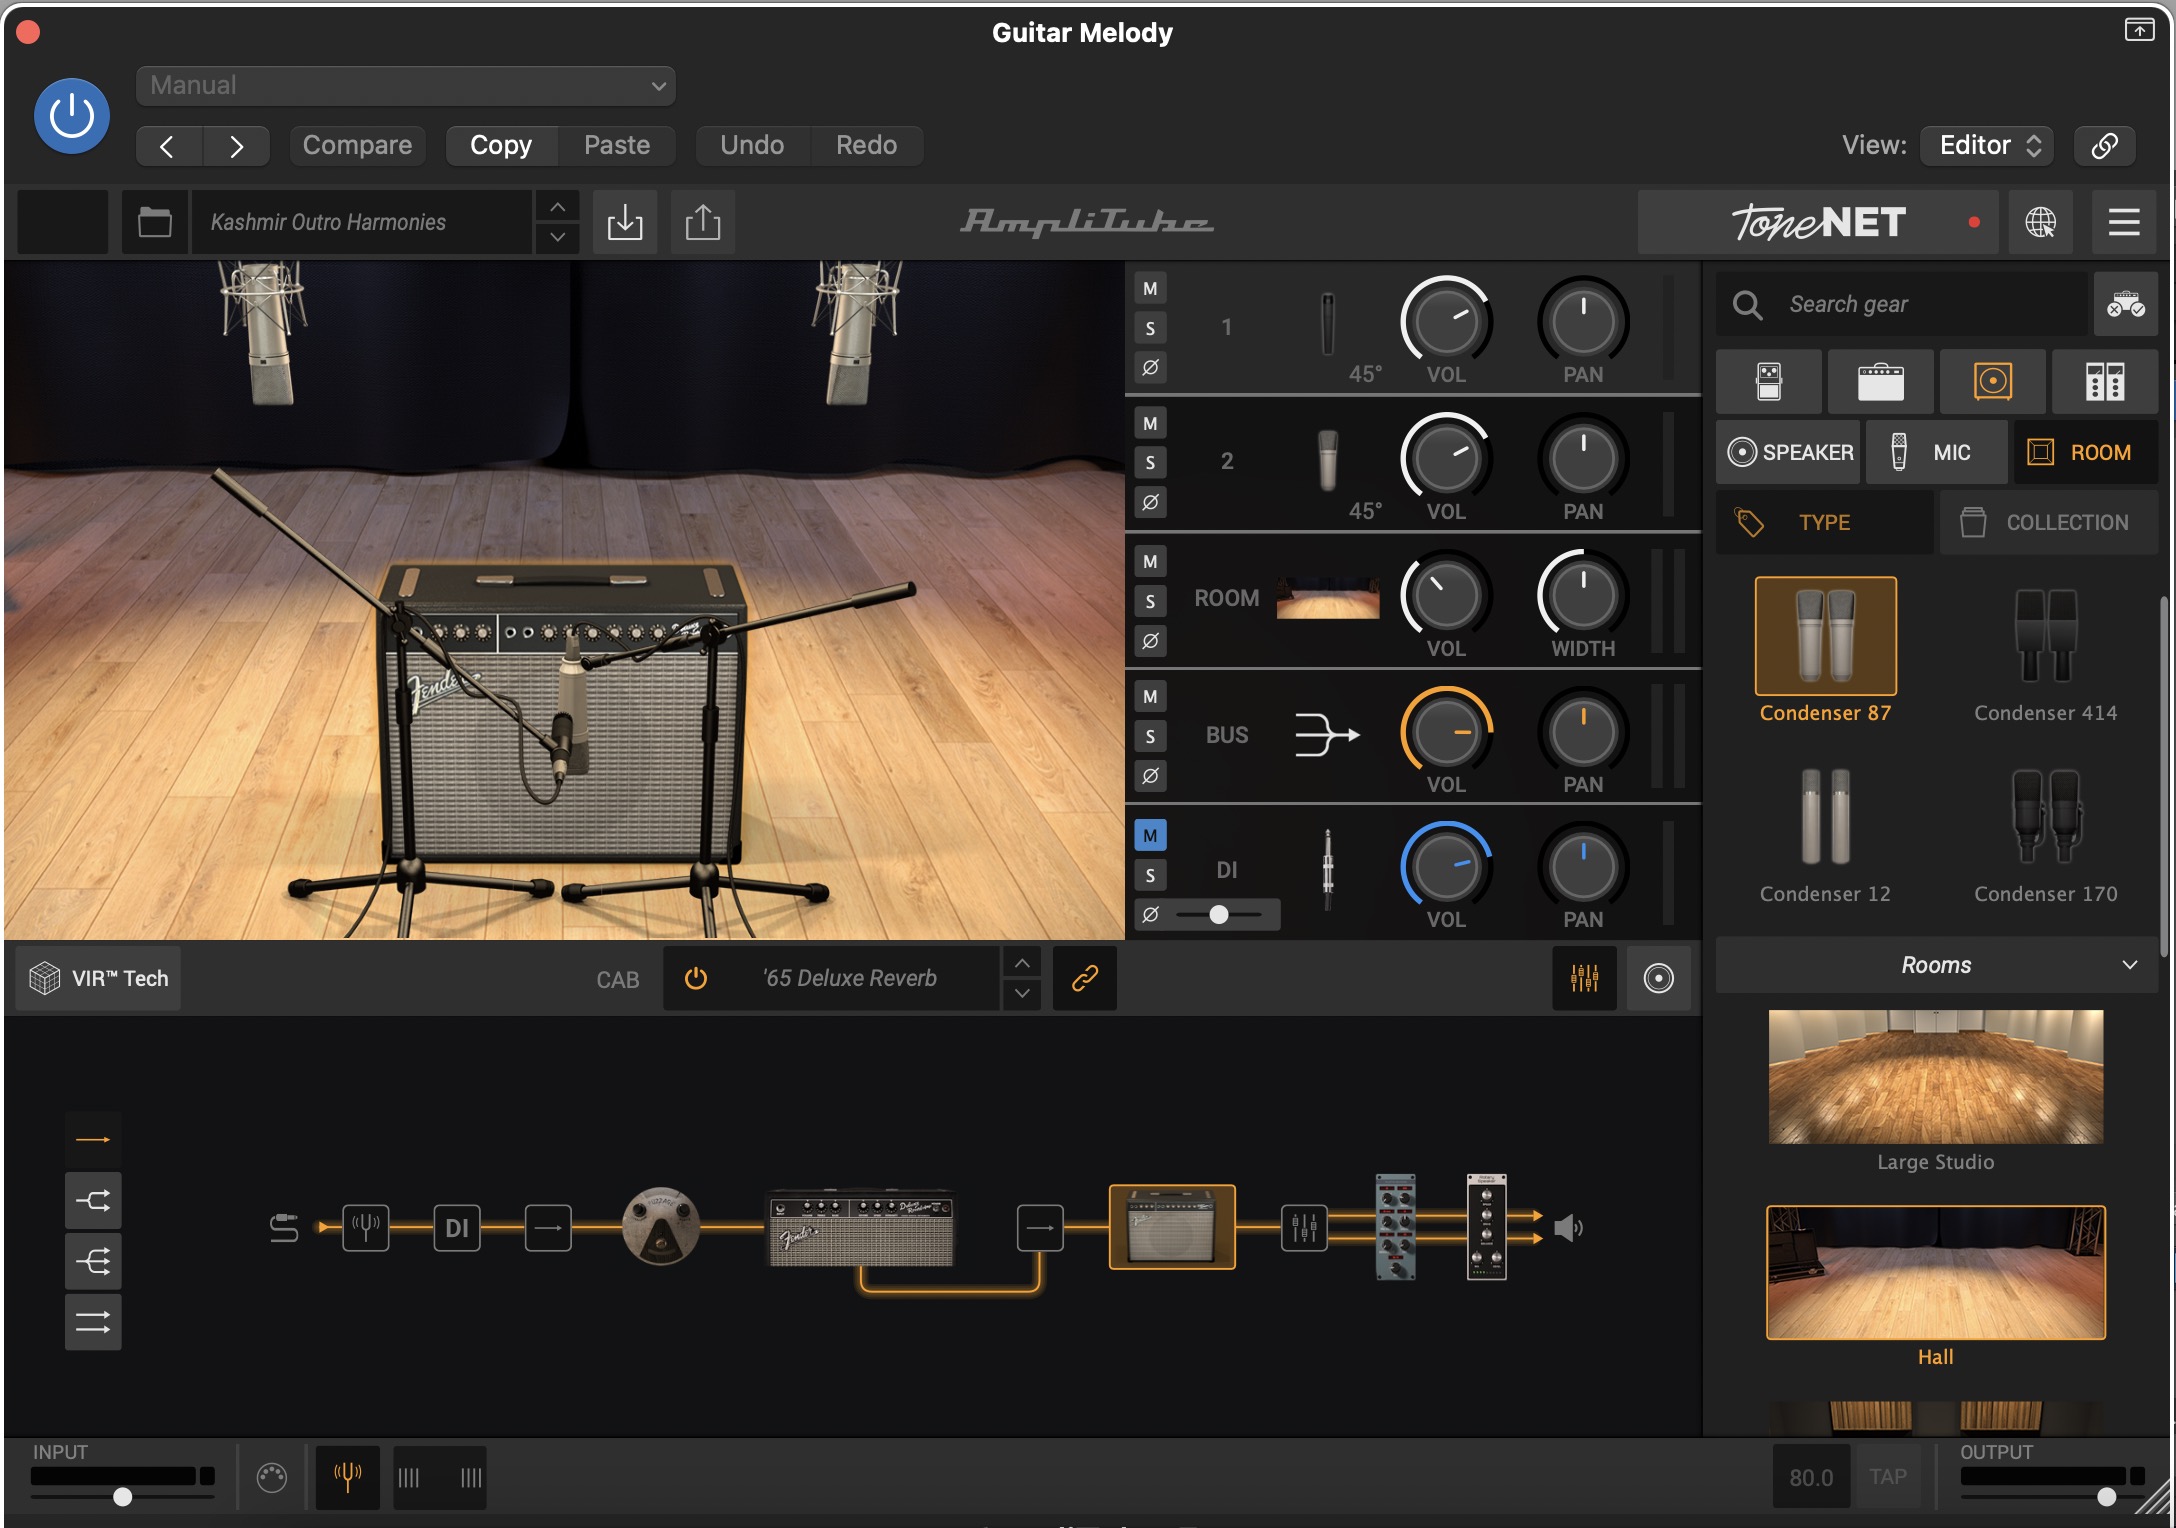
Task: Click the DI block in signal chain
Action: (457, 1227)
